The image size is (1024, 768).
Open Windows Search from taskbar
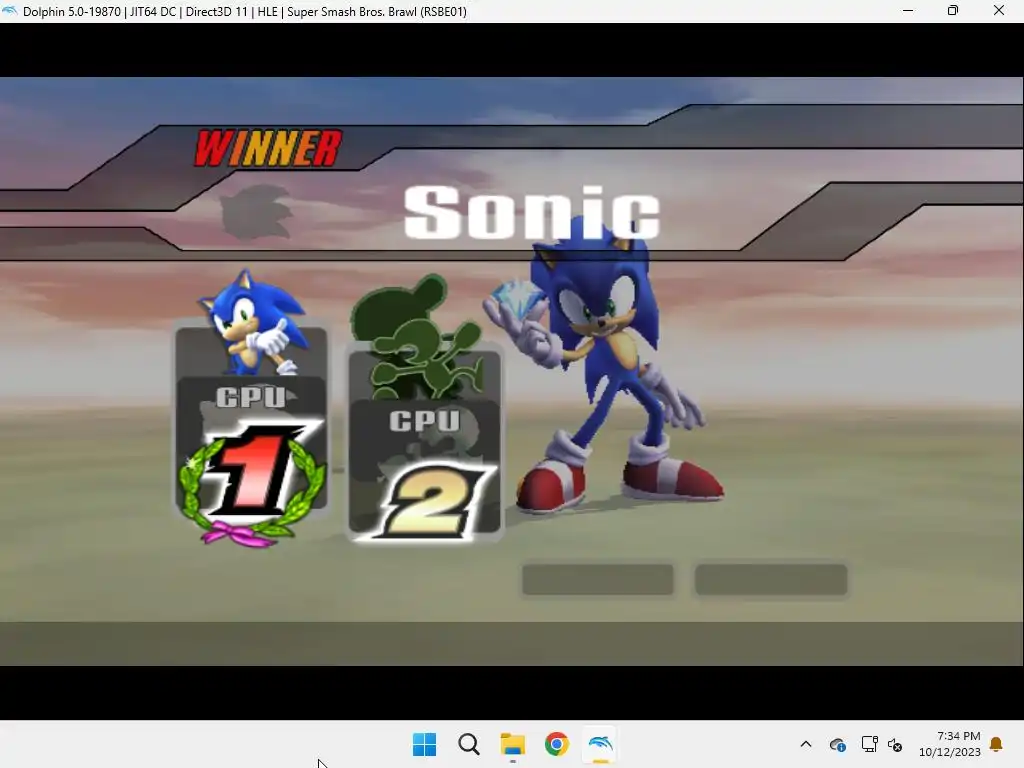point(468,744)
